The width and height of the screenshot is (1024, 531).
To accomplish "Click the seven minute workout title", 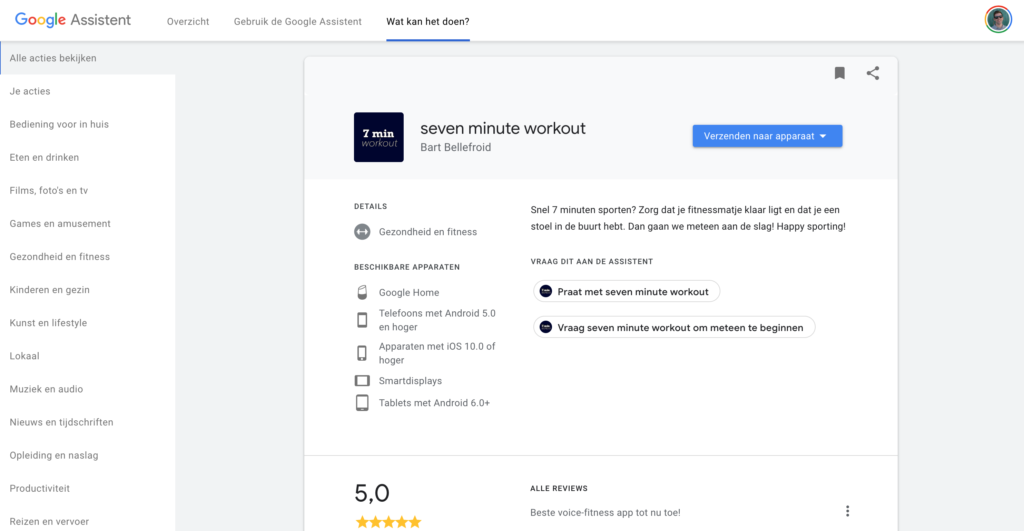I will [503, 128].
